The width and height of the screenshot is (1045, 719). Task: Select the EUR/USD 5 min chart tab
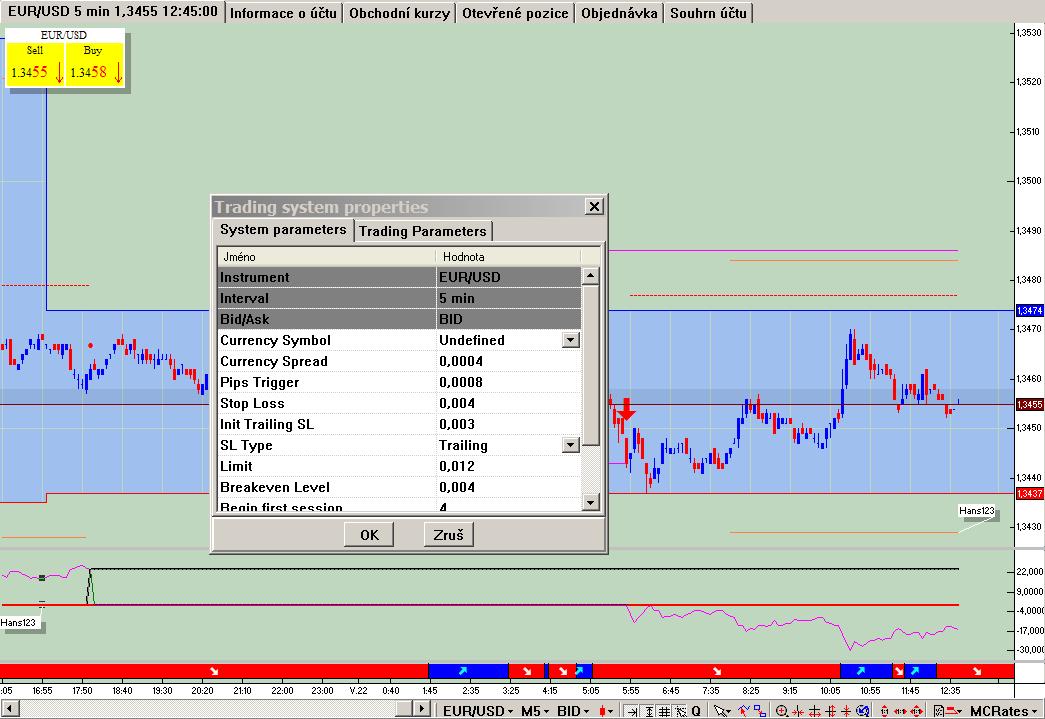click(113, 11)
